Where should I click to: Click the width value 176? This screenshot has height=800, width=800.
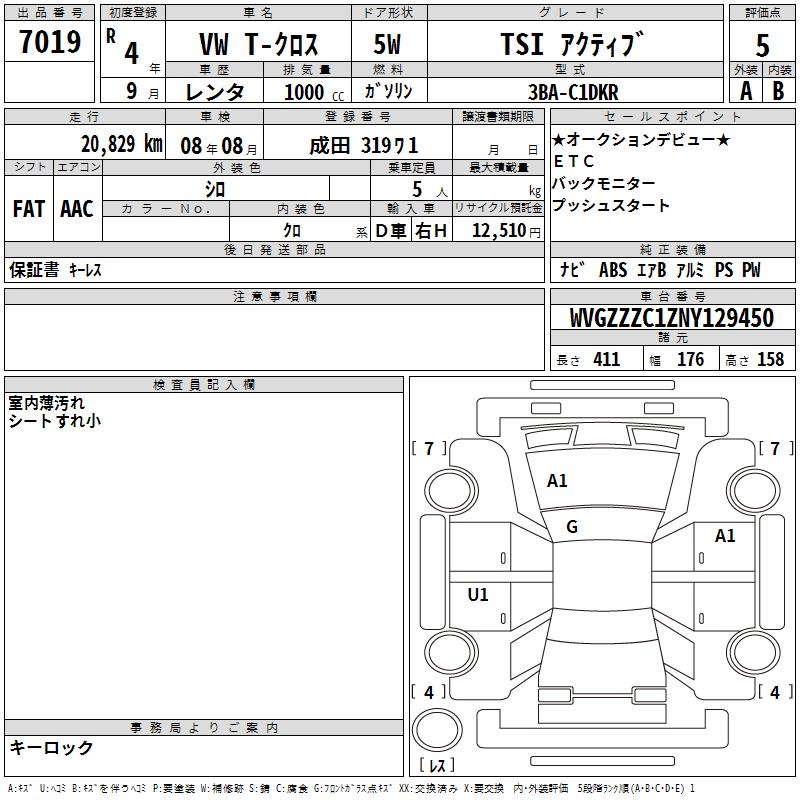click(x=691, y=359)
